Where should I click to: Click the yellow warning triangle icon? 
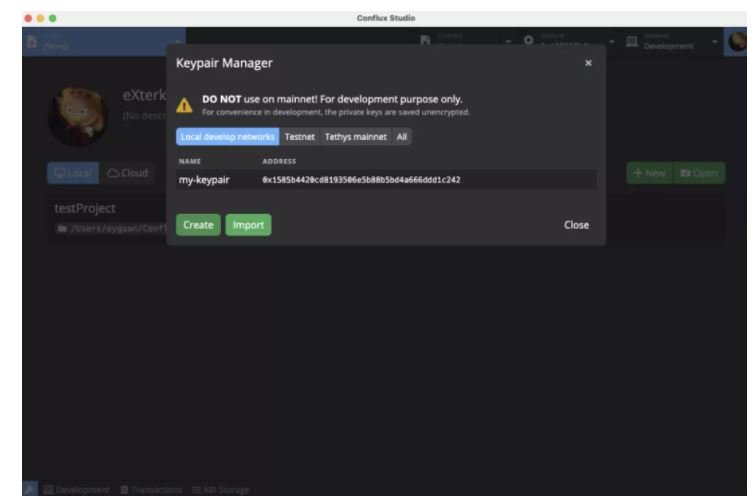tap(184, 105)
